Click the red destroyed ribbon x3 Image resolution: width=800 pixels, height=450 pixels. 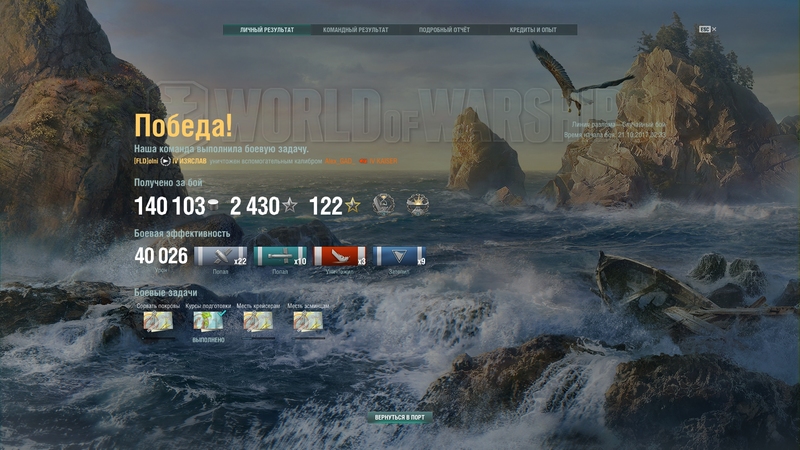tap(341, 257)
